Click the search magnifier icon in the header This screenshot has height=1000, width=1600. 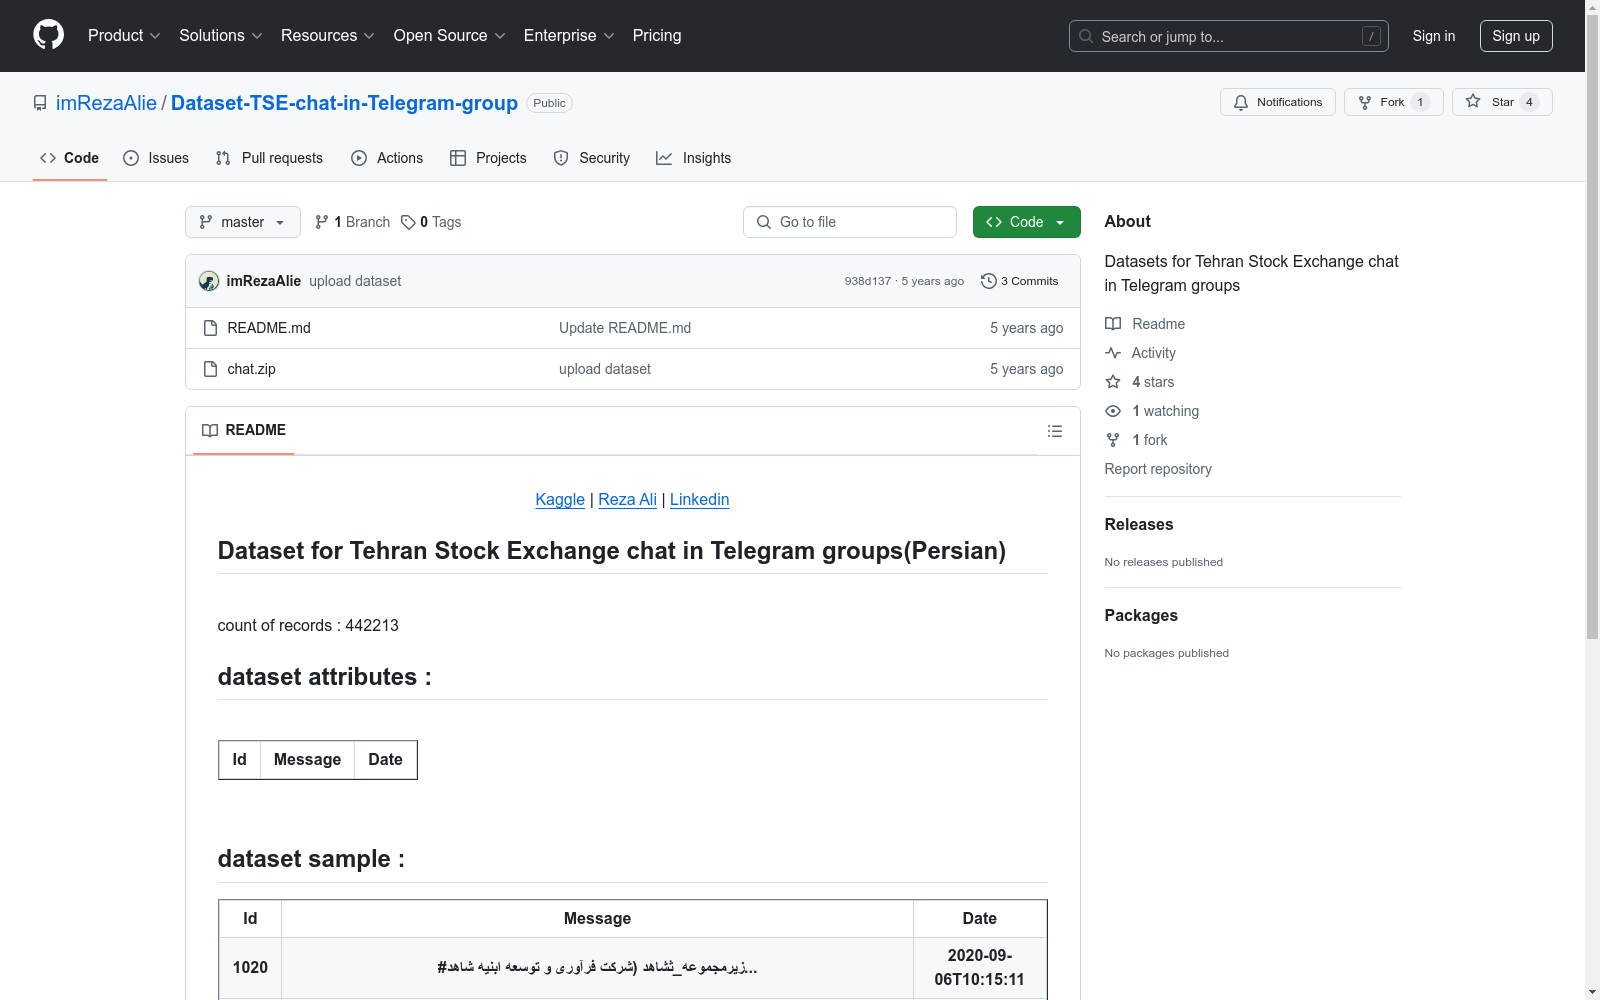tap(1086, 36)
